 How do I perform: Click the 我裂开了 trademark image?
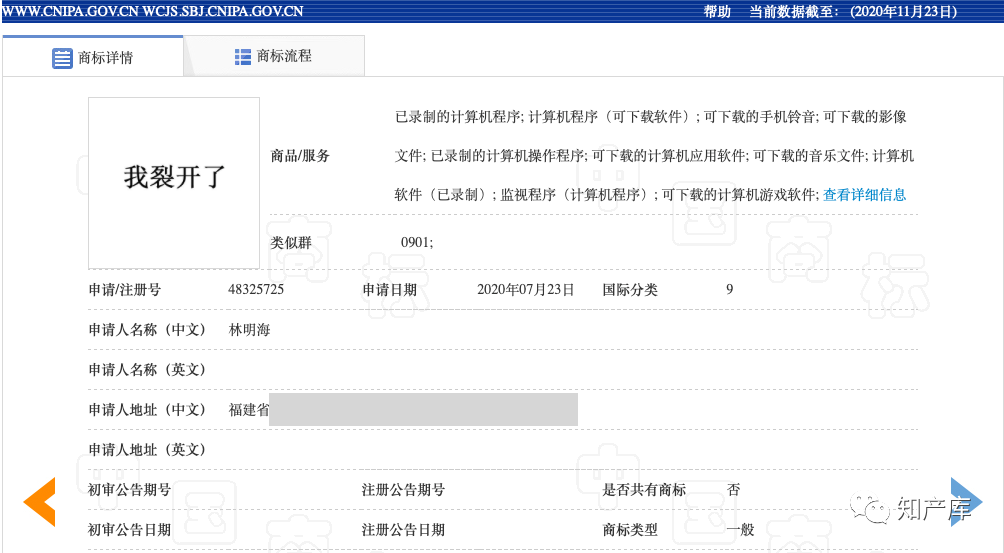click(x=174, y=183)
